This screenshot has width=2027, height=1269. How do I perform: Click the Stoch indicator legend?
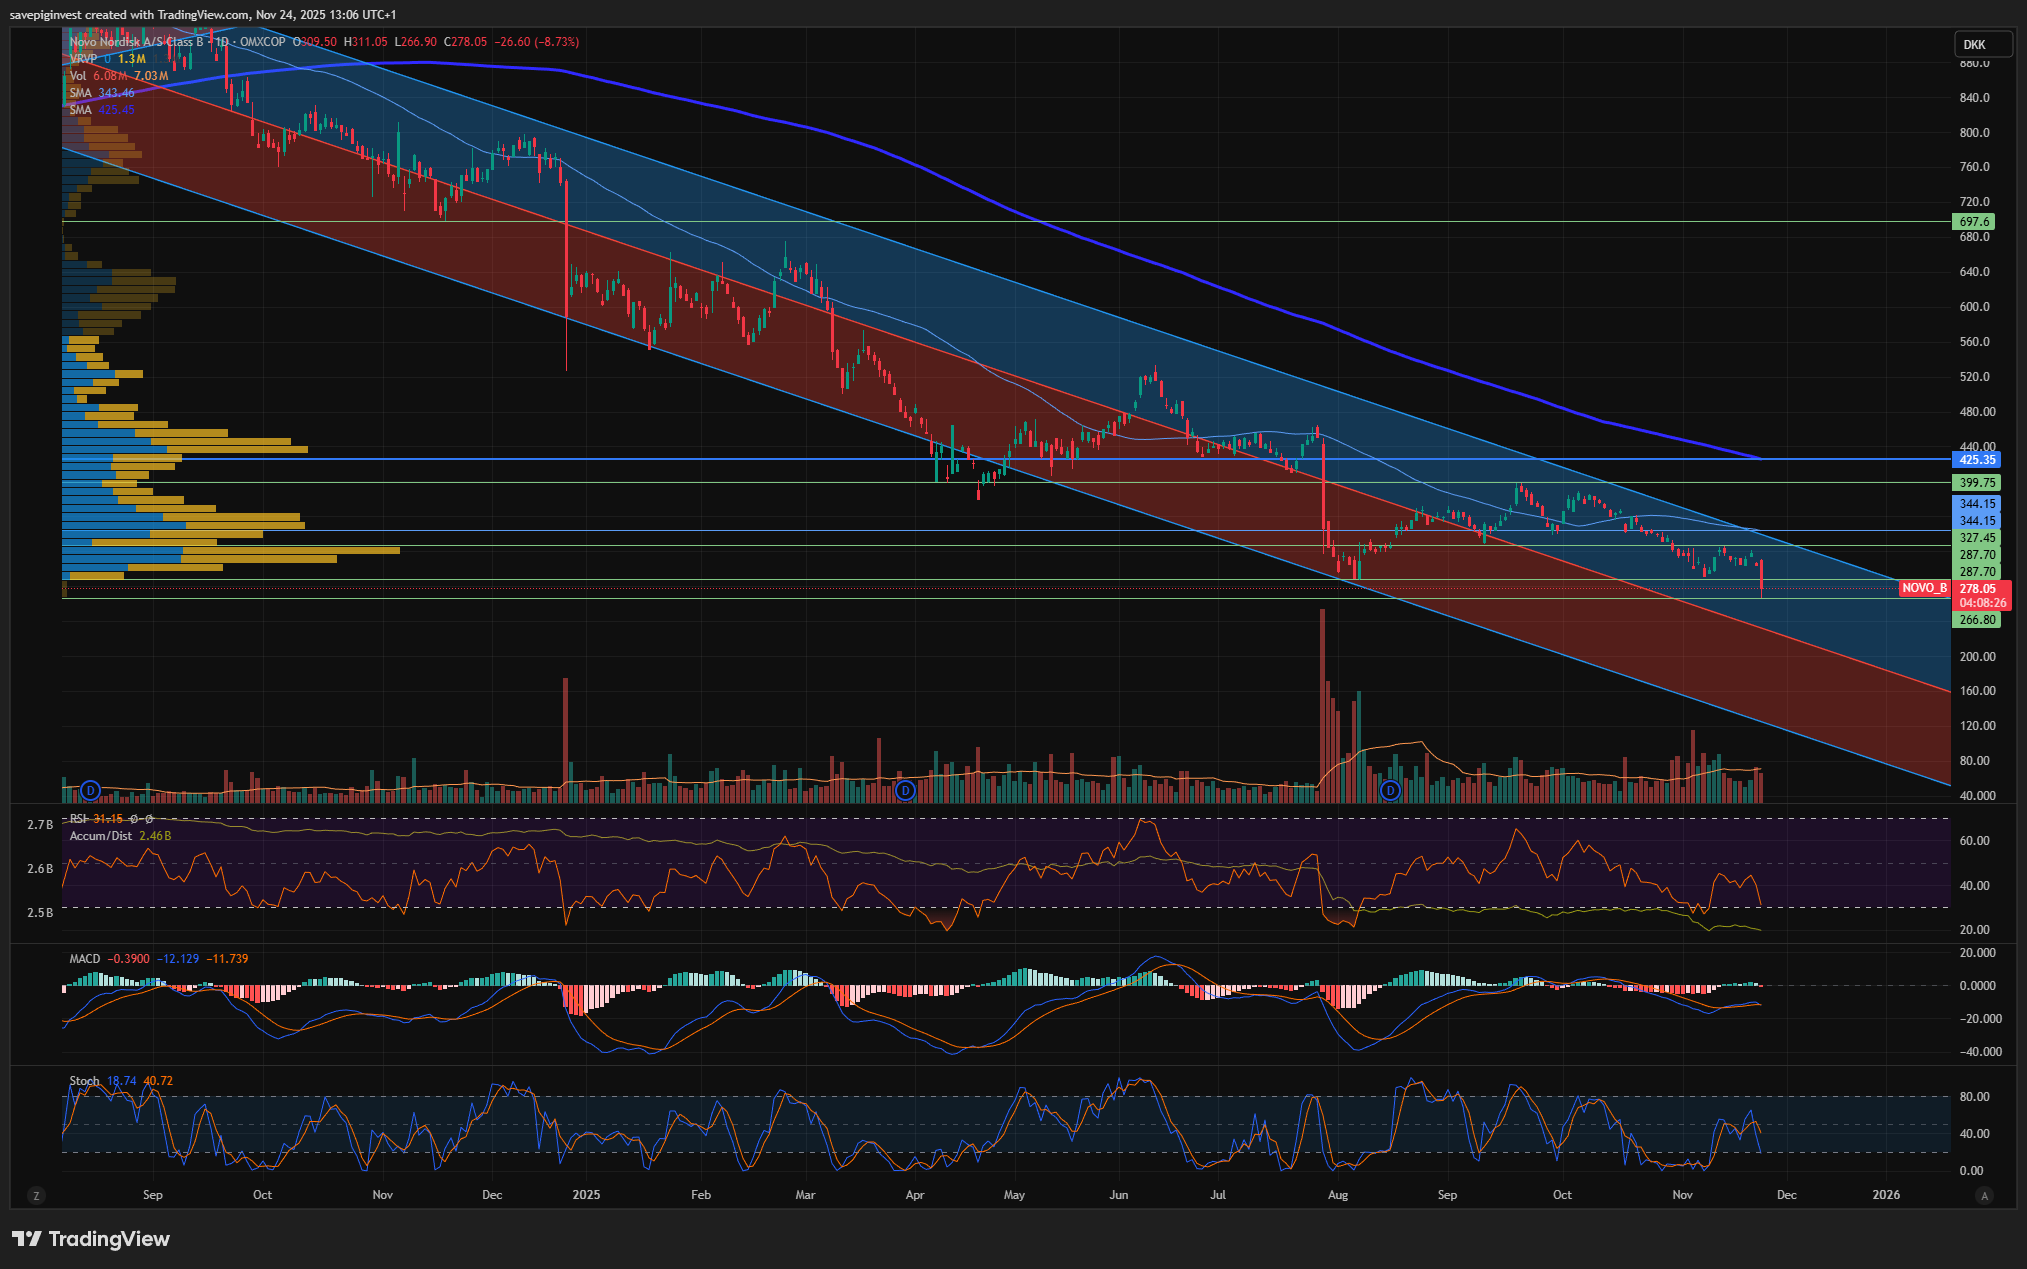pos(84,1081)
